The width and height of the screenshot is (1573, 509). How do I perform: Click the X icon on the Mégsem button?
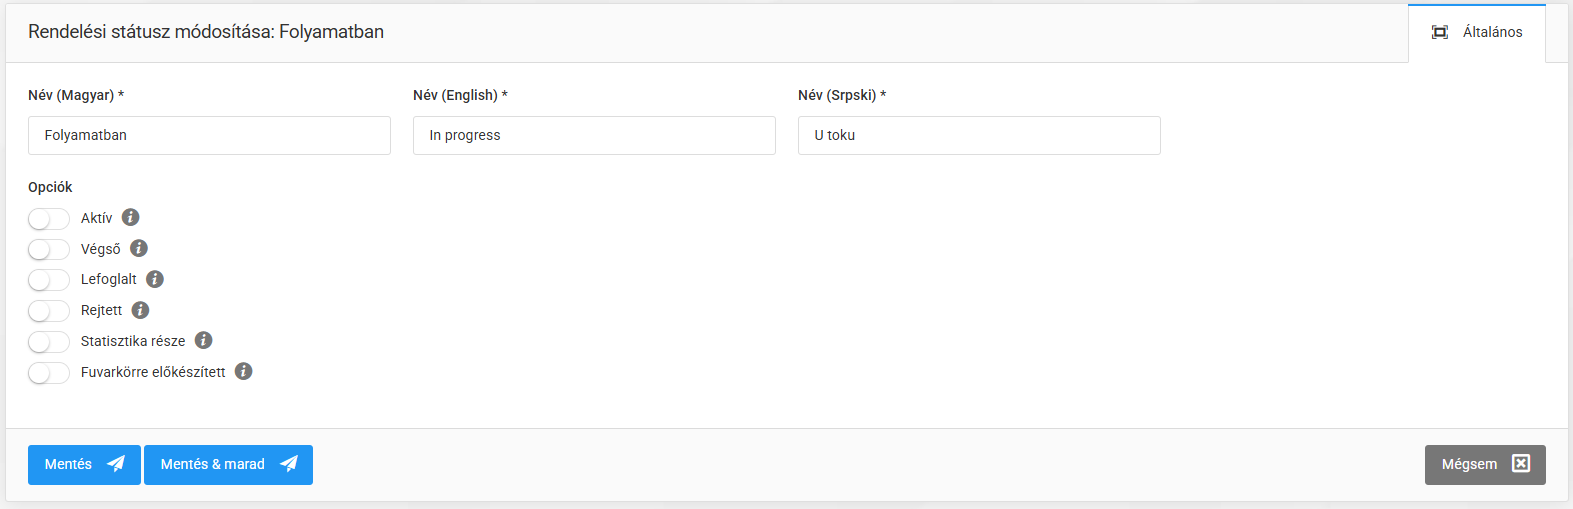tap(1521, 463)
